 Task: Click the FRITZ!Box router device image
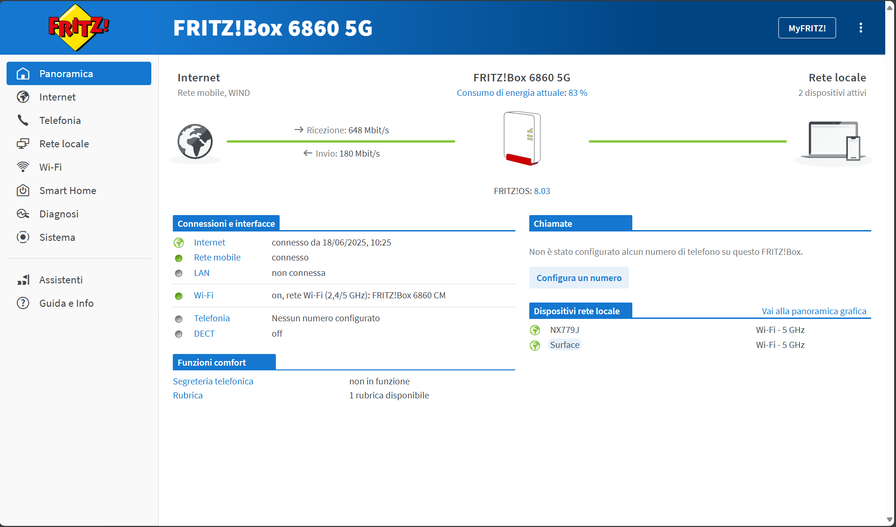[x=522, y=138]
